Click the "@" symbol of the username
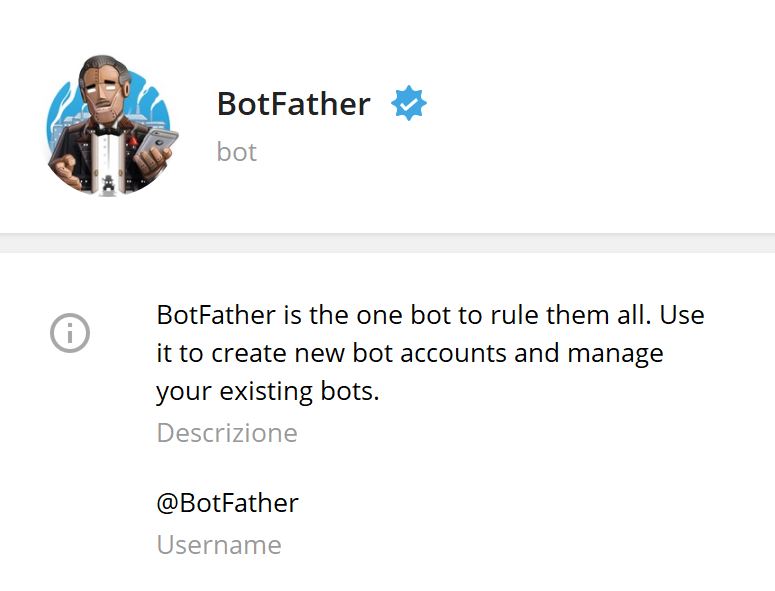Image resolution: width=775 pixels, height=591 pixels. (x=168, y=503)
